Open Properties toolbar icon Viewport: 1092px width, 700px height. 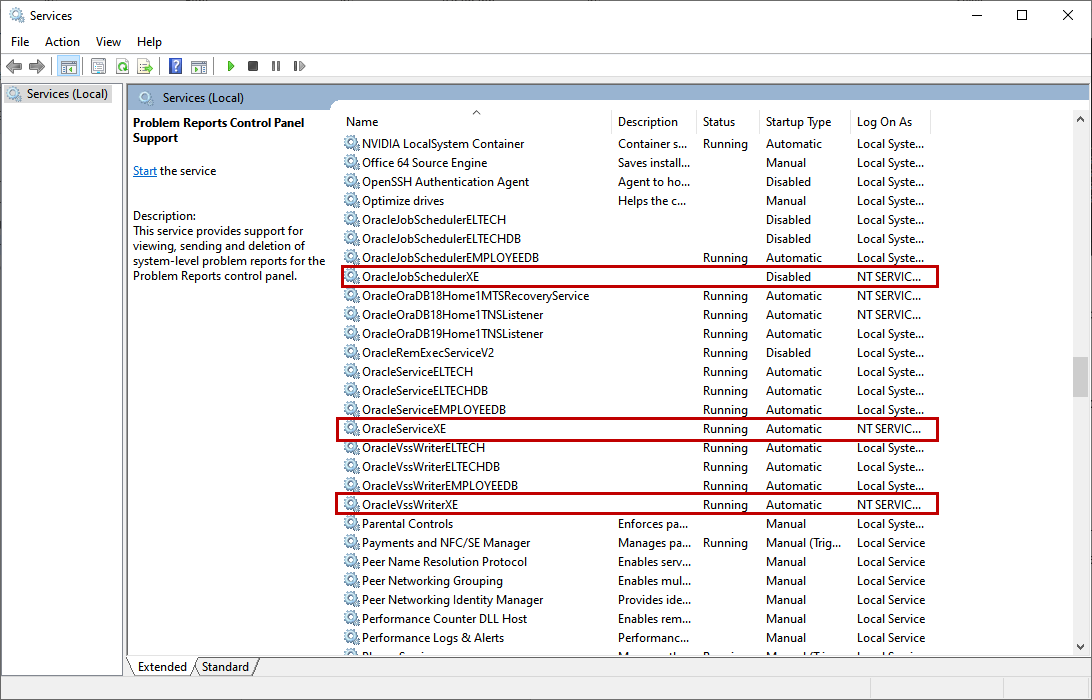pyautogui.click(x=98, y=66)
